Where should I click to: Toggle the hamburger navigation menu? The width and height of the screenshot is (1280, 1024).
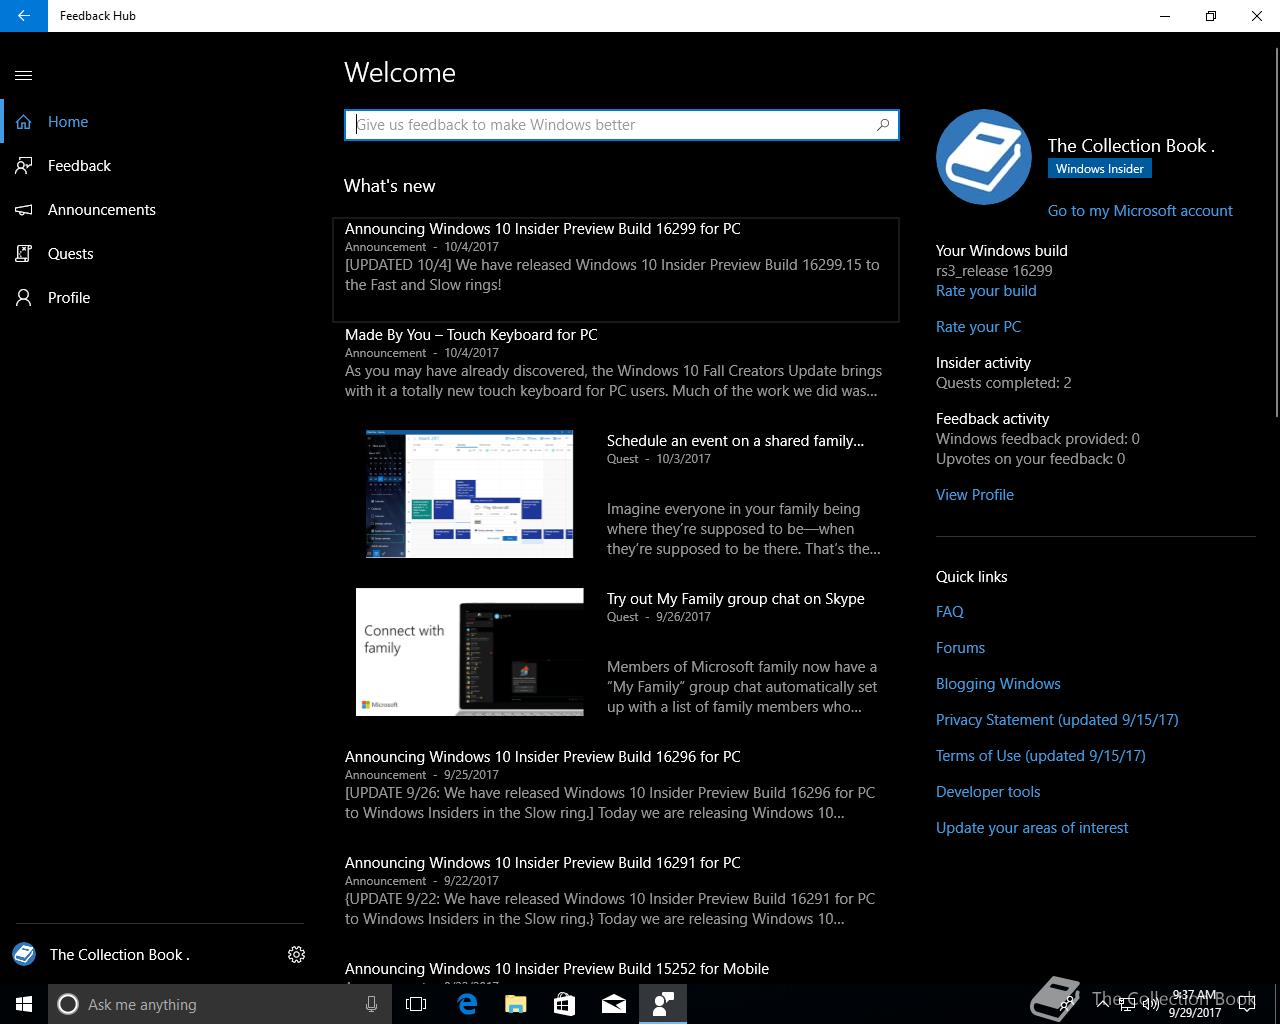point(24,75)
